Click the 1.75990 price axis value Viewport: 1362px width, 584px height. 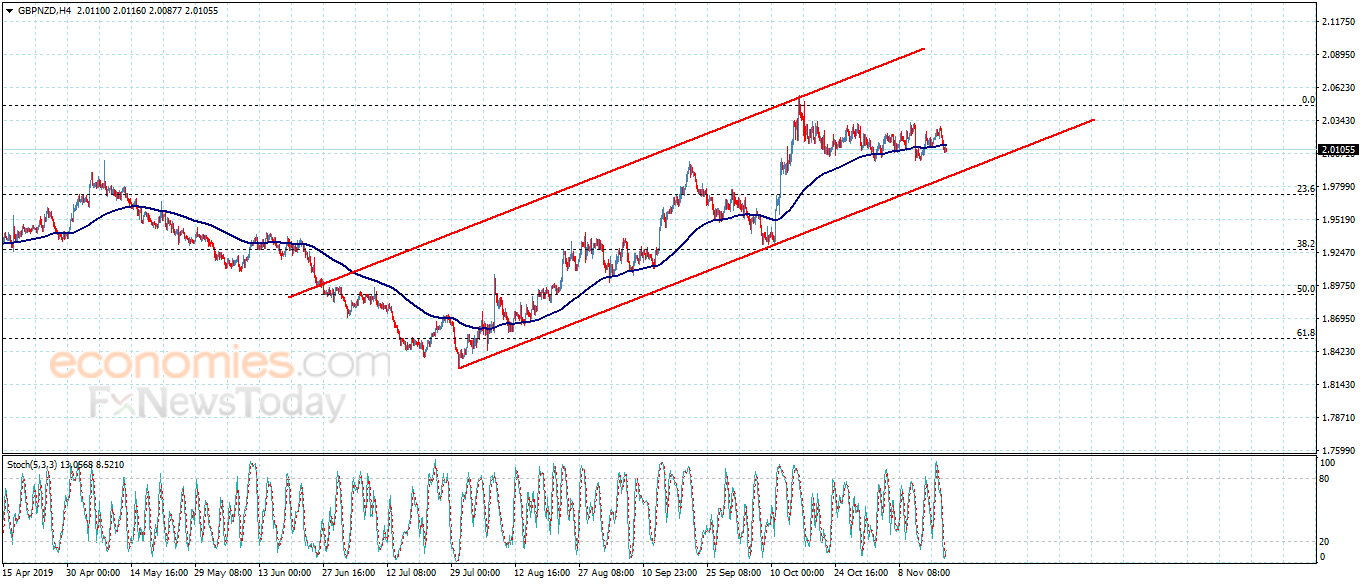(x=1338, y=451)
